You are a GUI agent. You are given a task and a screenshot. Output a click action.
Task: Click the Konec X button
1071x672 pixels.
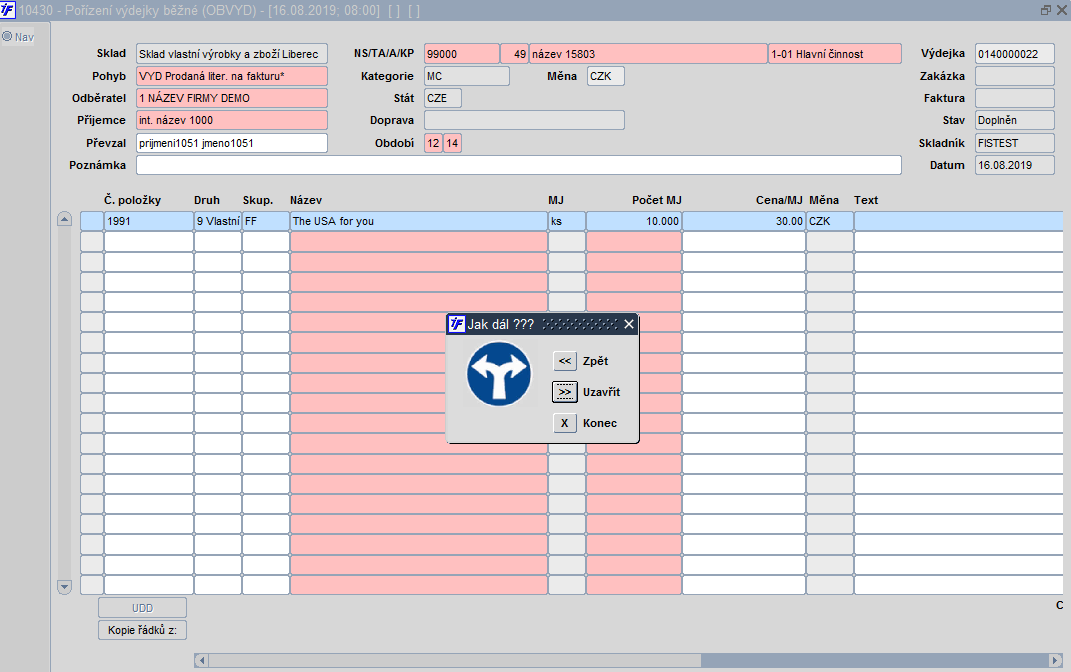click(x=565, y=423)
